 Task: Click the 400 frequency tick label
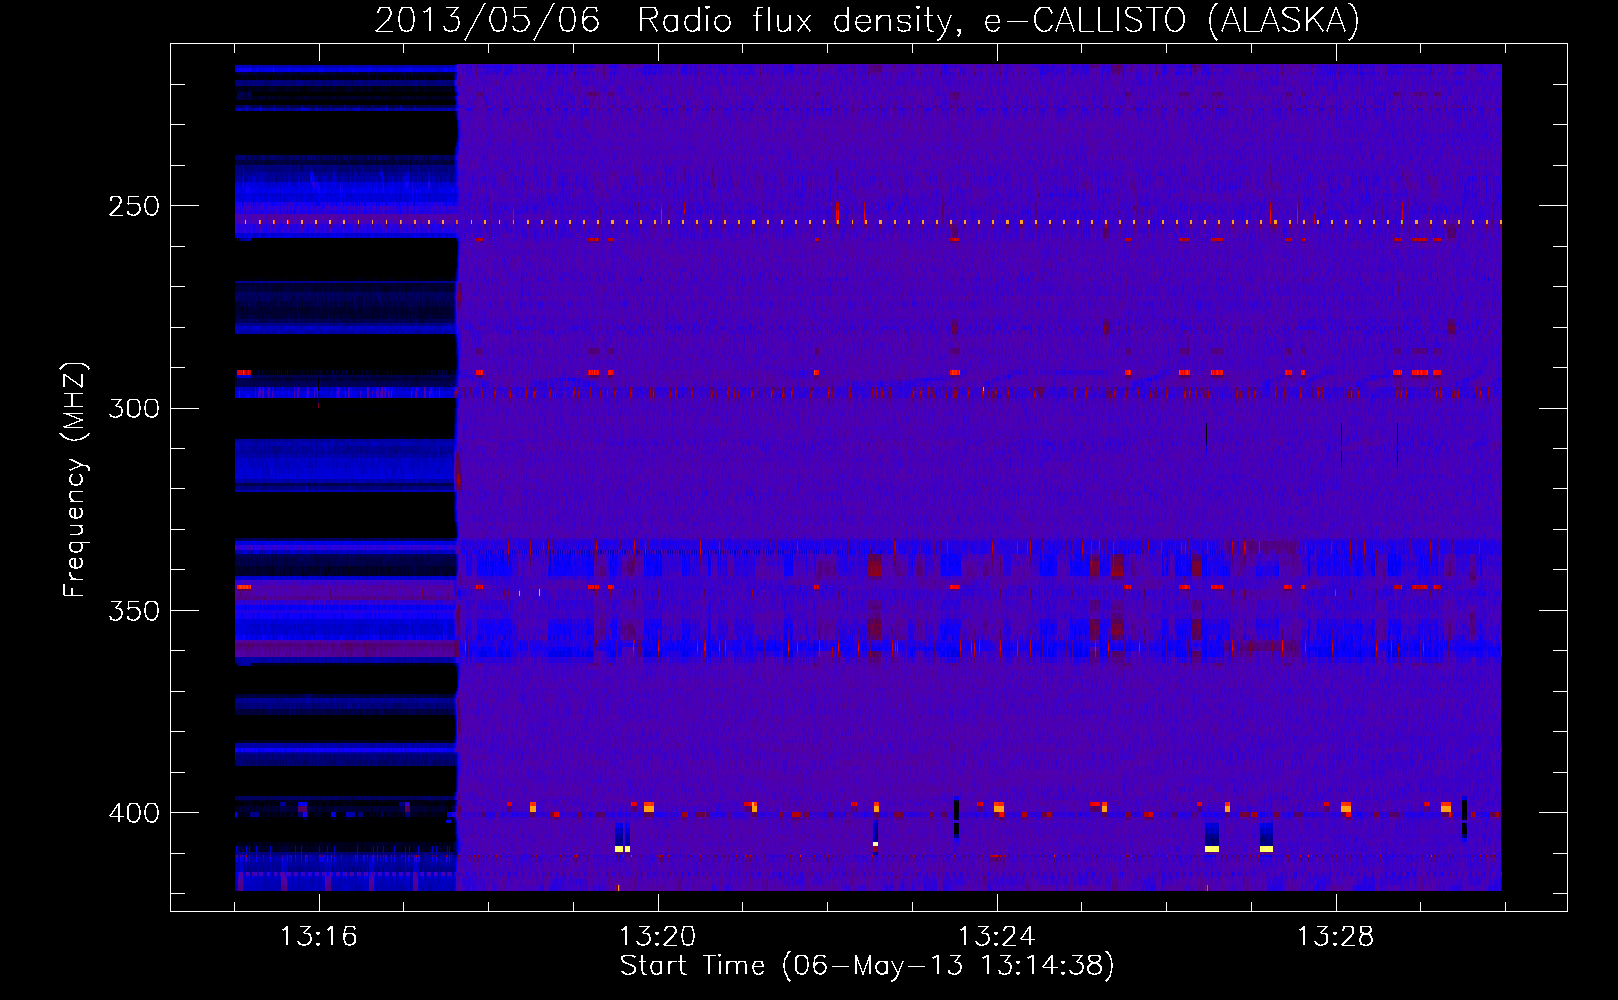(x=134, y=813)
